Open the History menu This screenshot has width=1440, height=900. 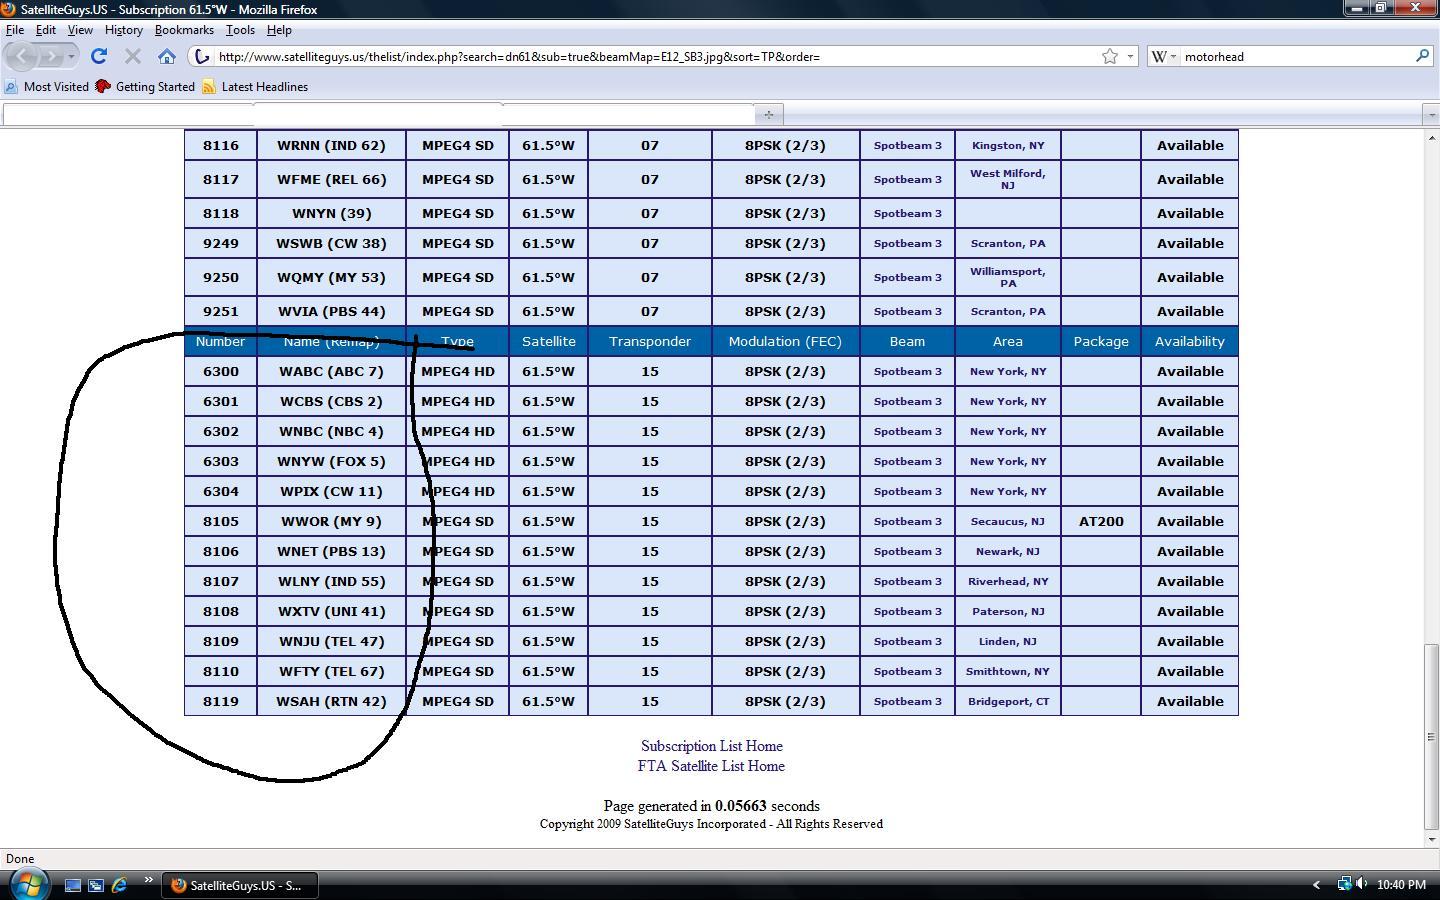click(x=124, y=30)
